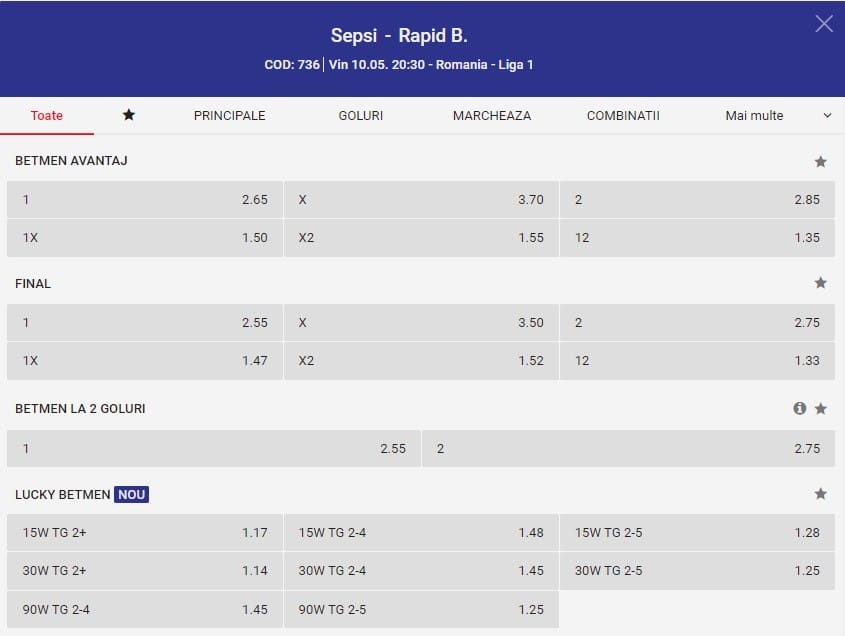Click the NOU badge beside LUCKY BETMEN

(131, 494)
